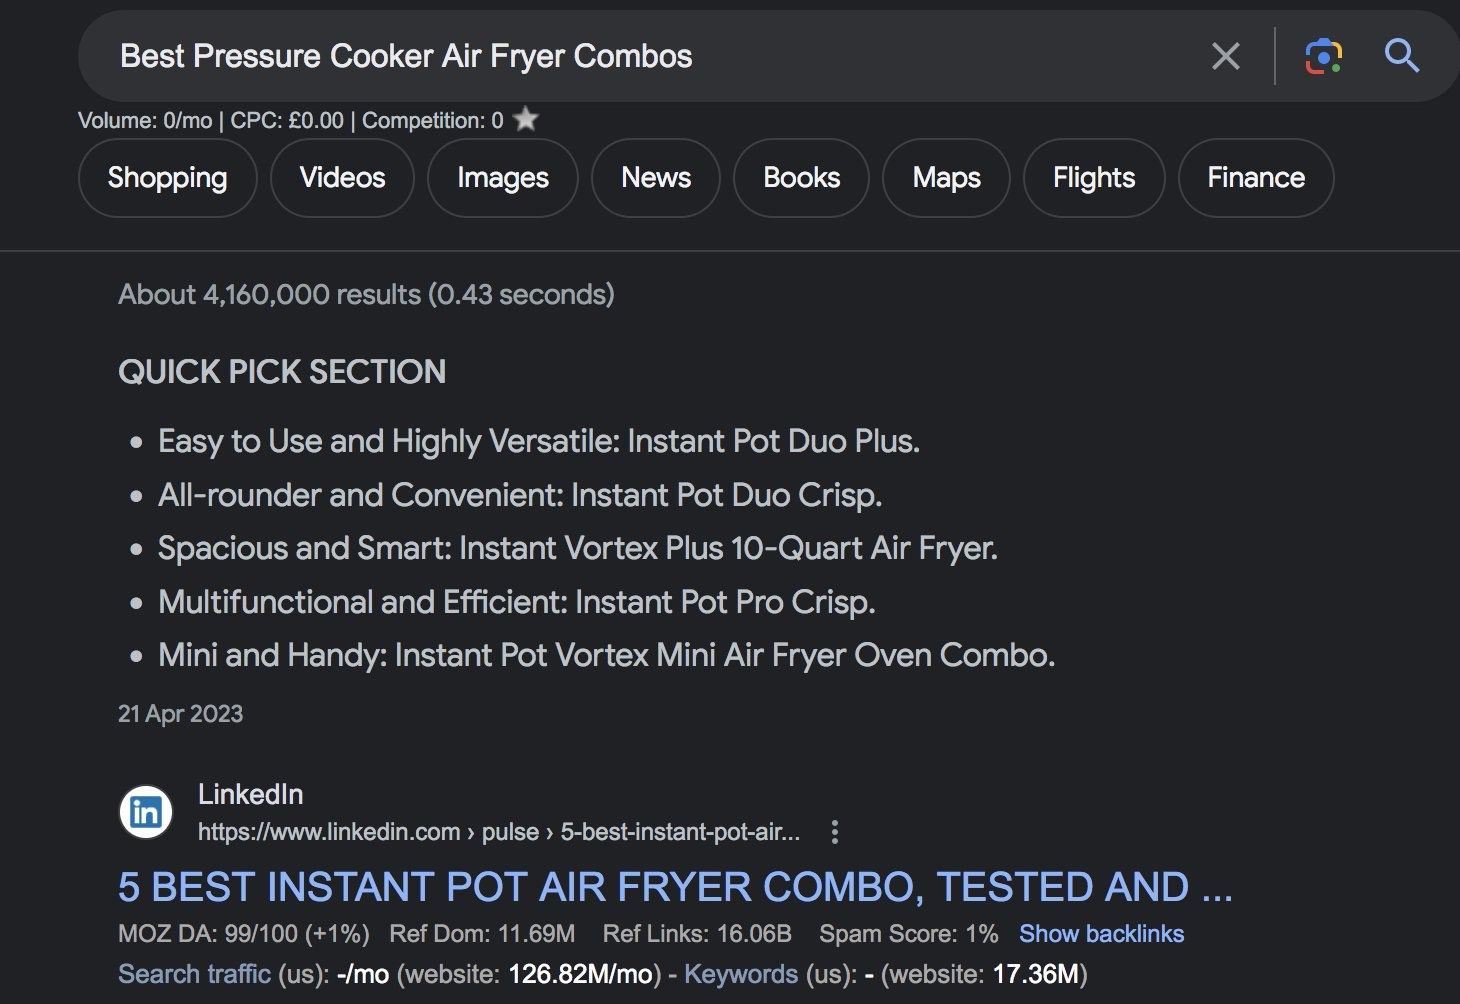Click the Search traffic link
Screen dimensions: 1460x1004
pyautogui.click(x=194, y=974)
